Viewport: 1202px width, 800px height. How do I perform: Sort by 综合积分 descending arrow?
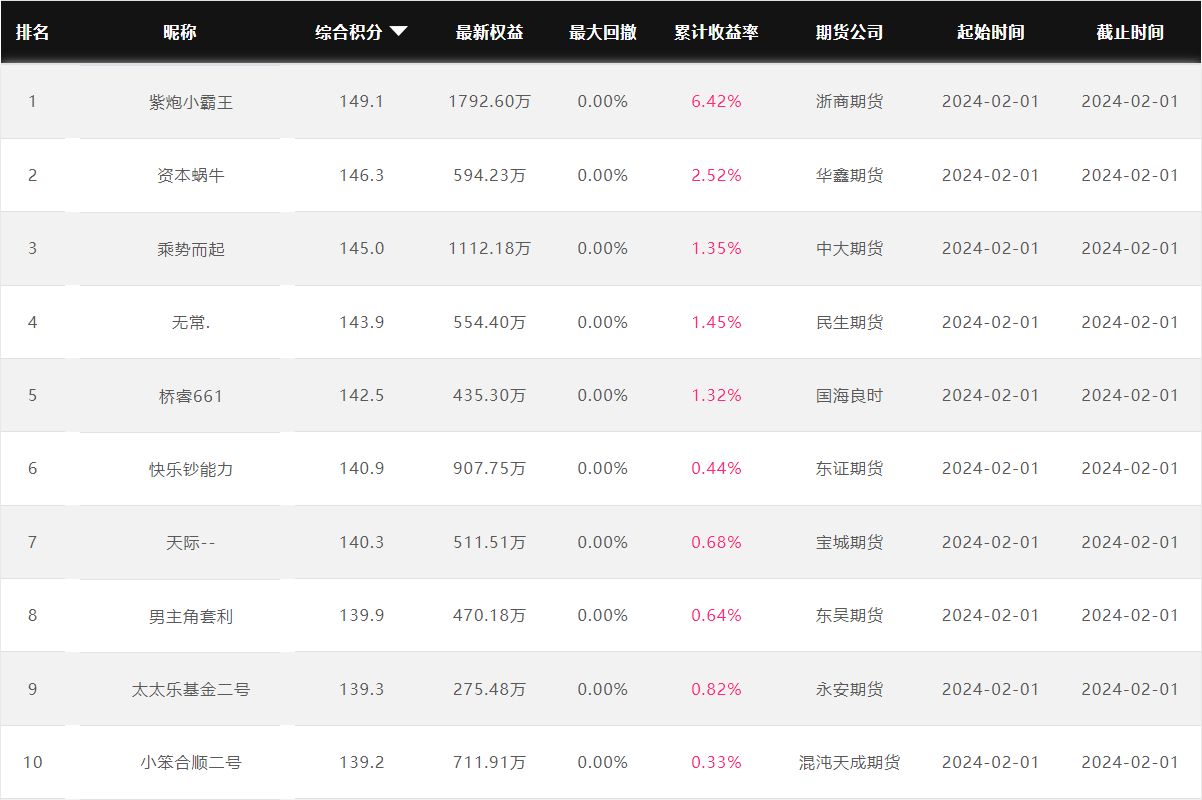coord(399,32)
